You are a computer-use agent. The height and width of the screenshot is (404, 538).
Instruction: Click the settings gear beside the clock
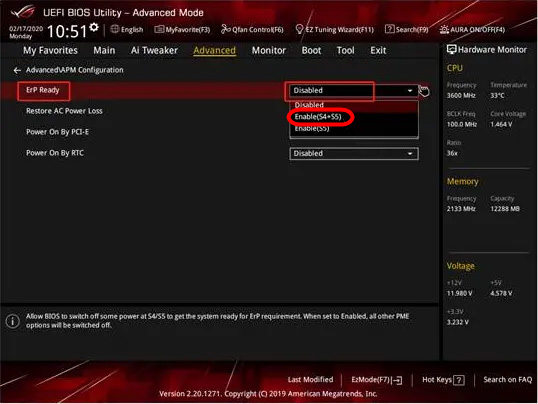click(x=94, y=27)
